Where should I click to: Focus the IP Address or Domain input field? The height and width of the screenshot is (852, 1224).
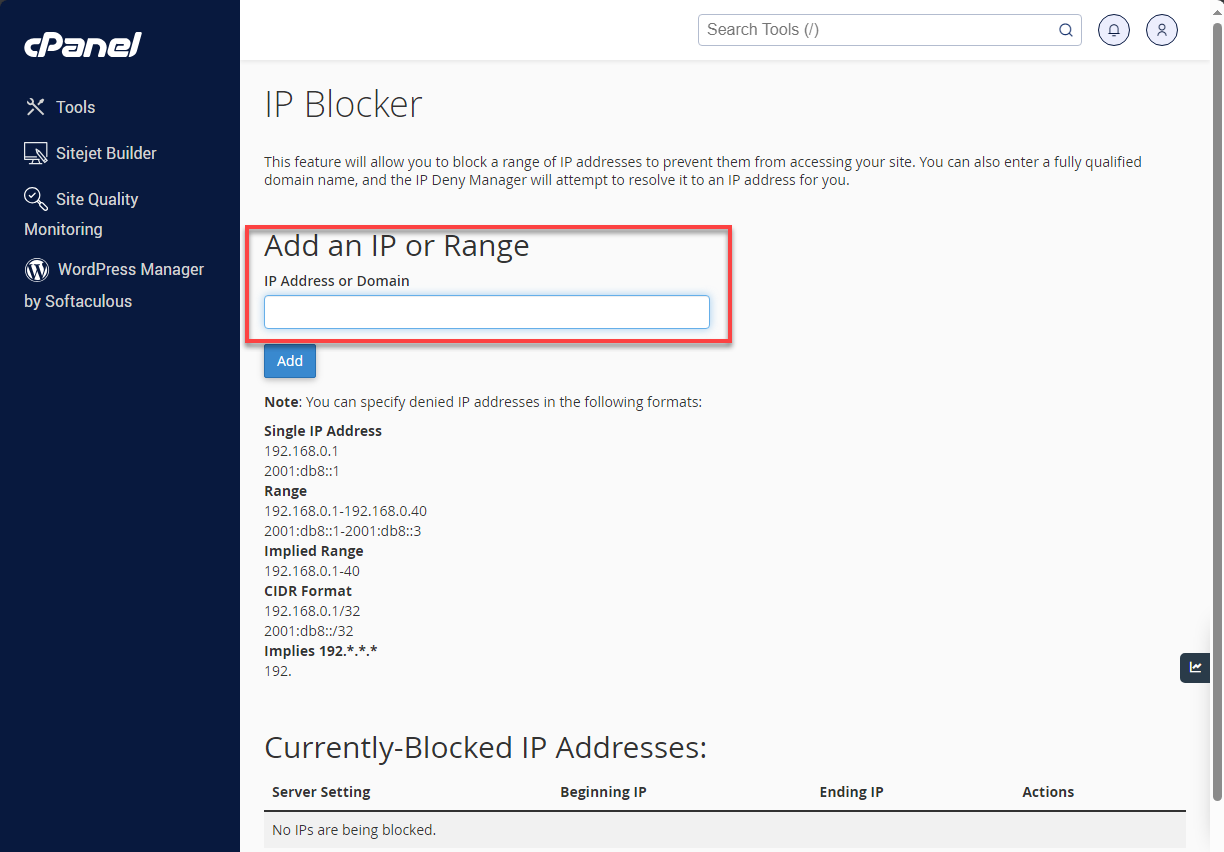pyautogui.click(x=486, y=311)
